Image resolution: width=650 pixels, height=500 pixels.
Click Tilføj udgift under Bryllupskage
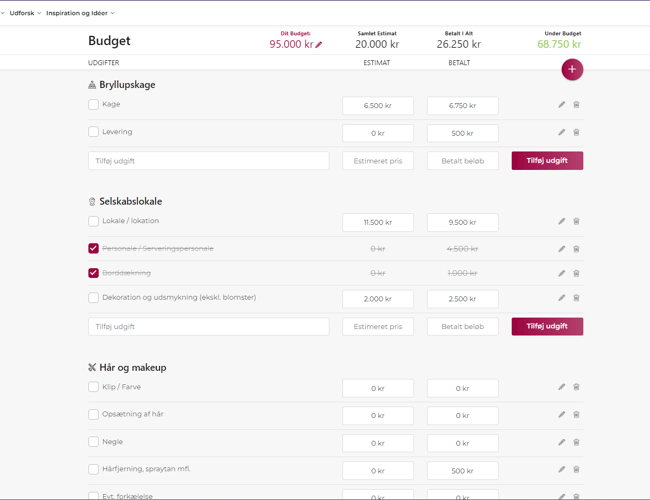click(547, 160)
